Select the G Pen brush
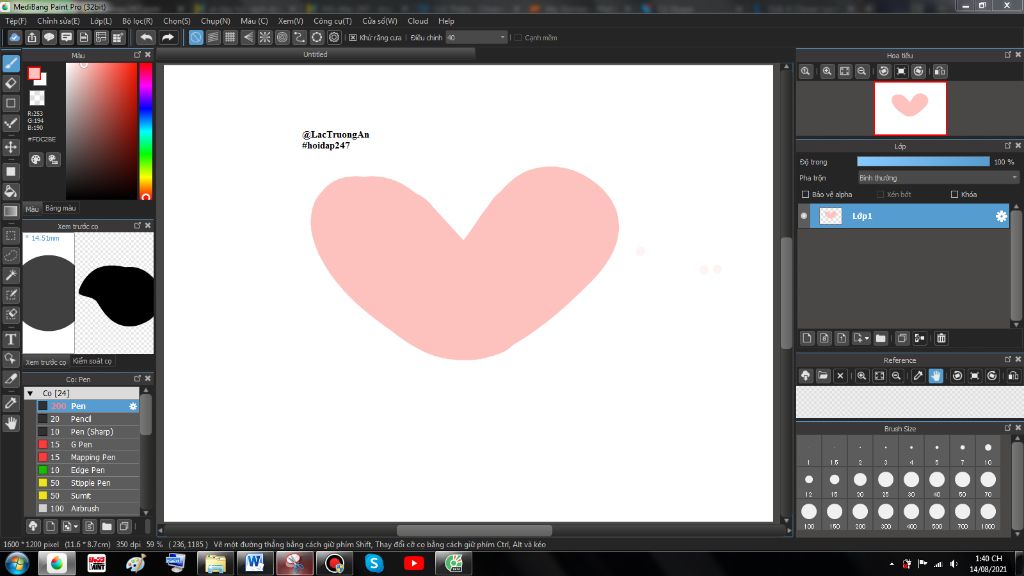Viewport: 1024px width, 576px height. click(x=88, y=445)
